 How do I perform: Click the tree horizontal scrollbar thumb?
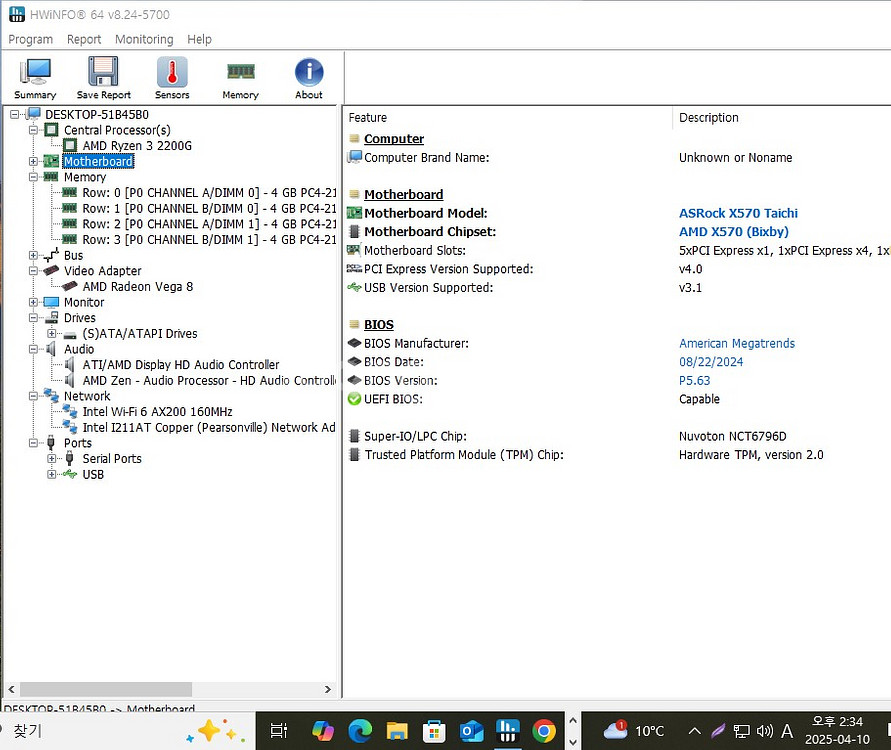[x=106, y=689]
